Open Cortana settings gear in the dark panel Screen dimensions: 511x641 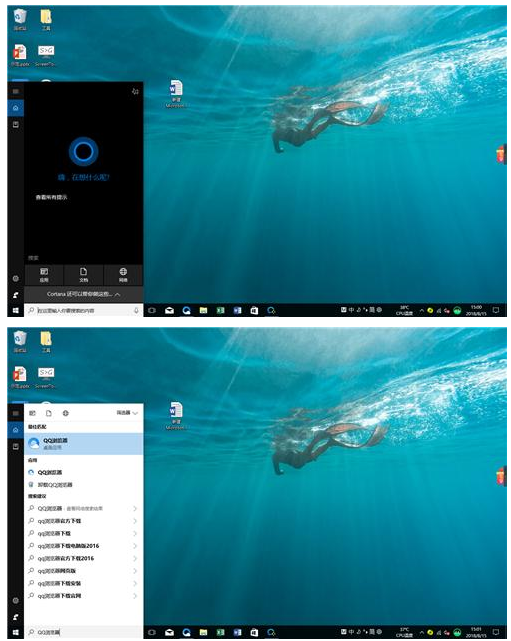point(16,278)
